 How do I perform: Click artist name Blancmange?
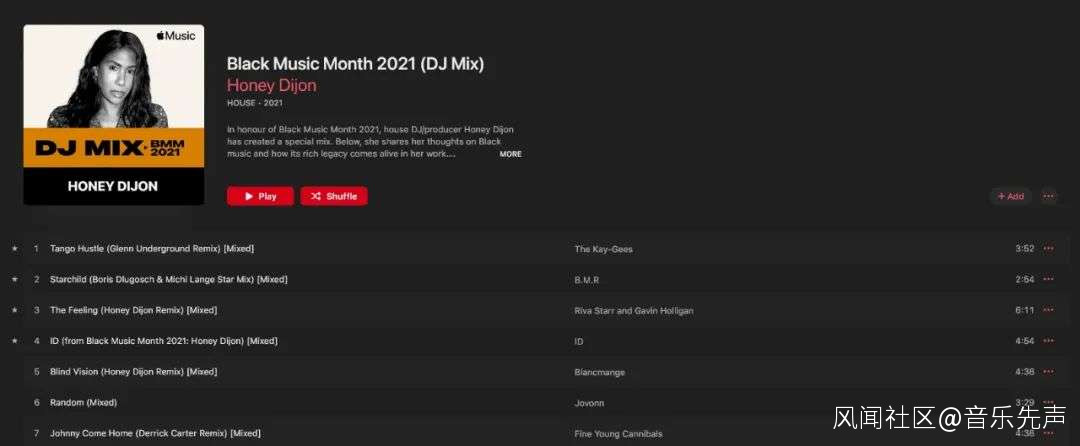[x=600, y=372]
